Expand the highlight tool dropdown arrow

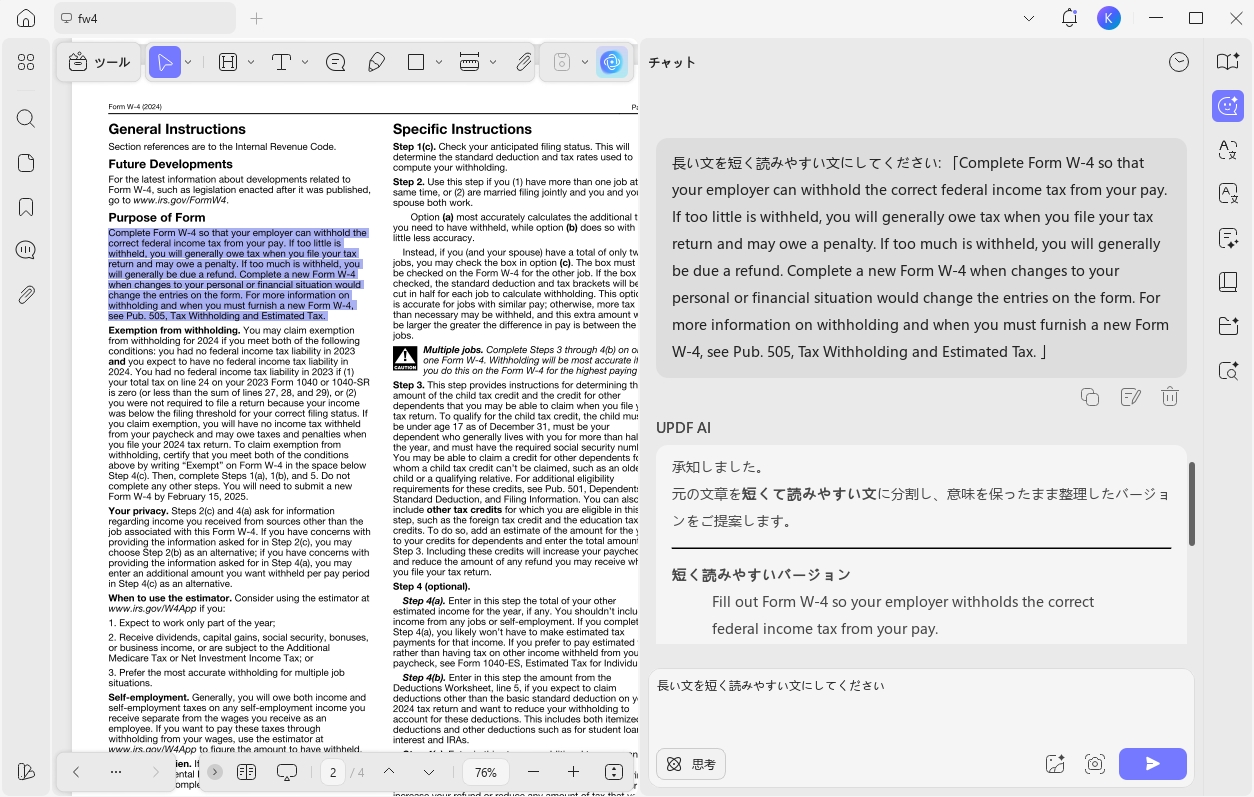coord(250,62)
